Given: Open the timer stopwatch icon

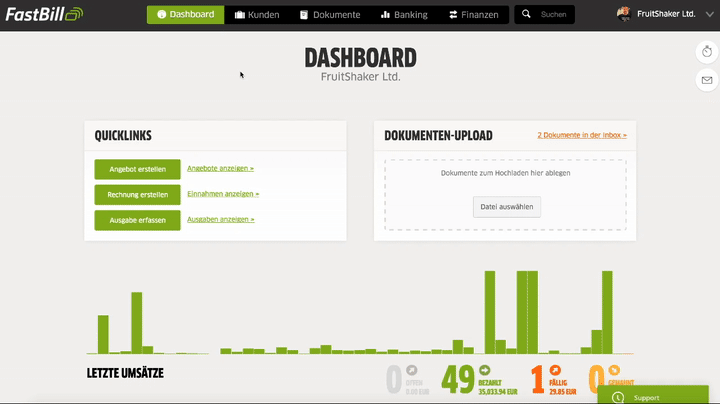Looking at the screenshot, I should click(706, 51).
